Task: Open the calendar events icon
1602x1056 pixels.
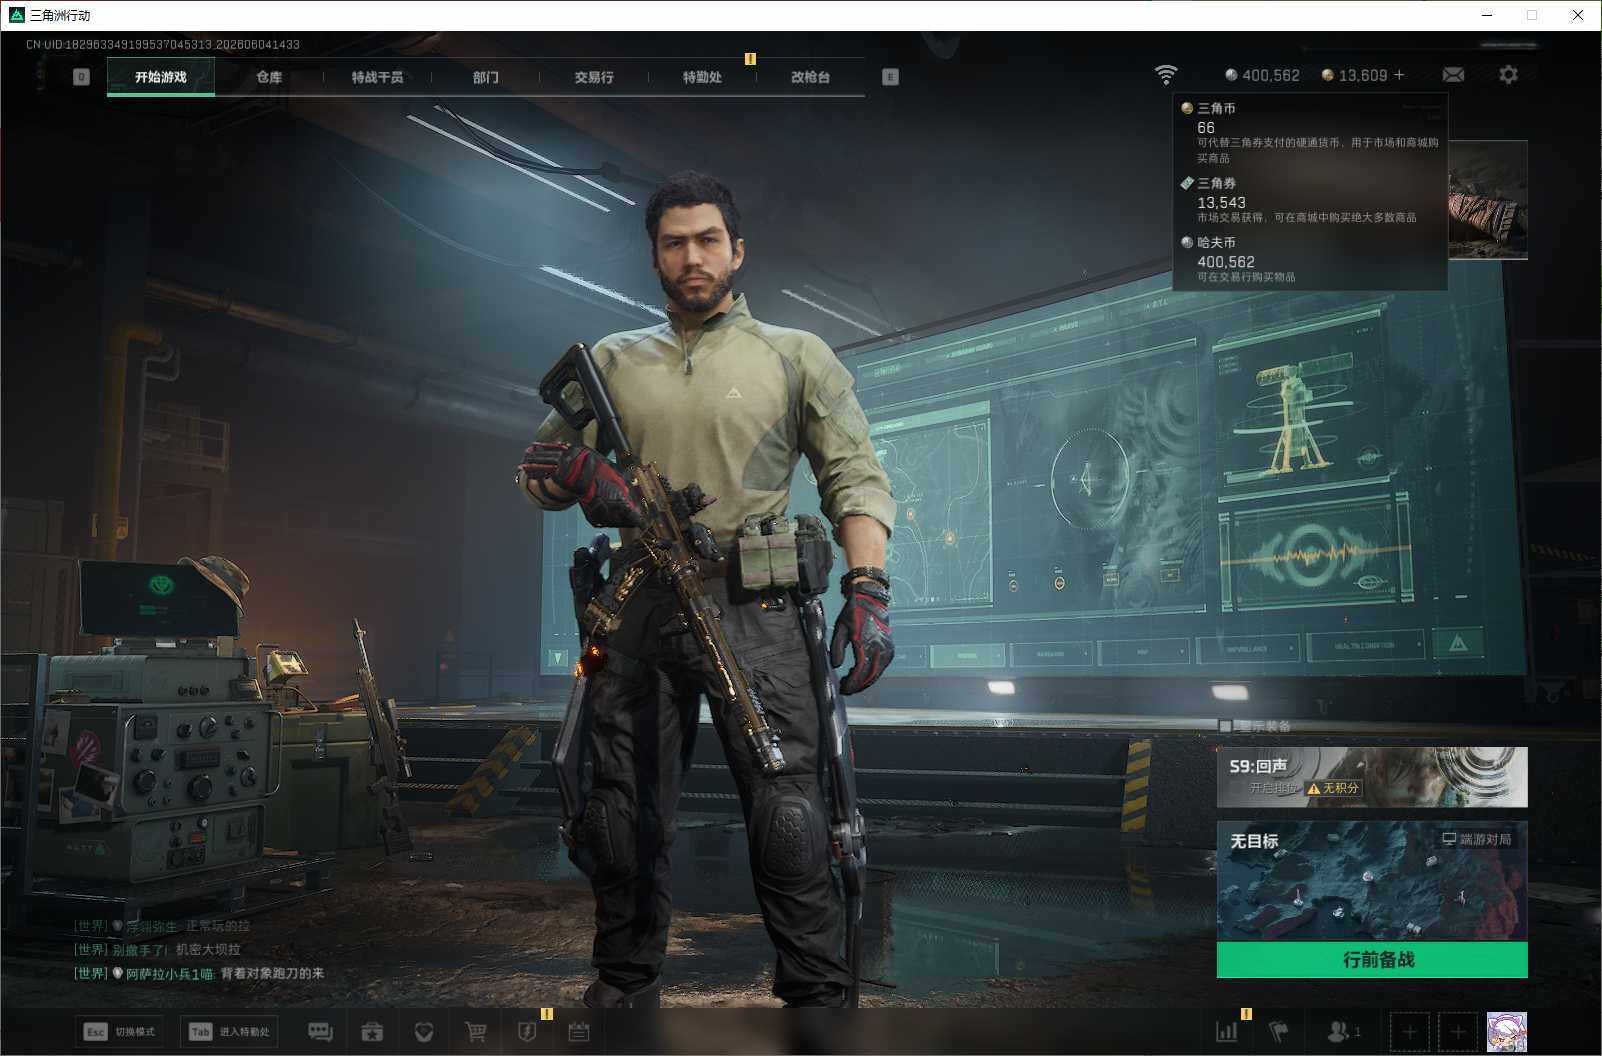Action: click(x=579, y=1031)
